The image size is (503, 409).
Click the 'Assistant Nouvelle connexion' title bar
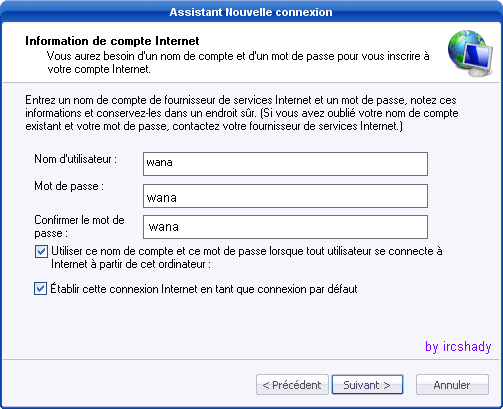pos(251,12)
